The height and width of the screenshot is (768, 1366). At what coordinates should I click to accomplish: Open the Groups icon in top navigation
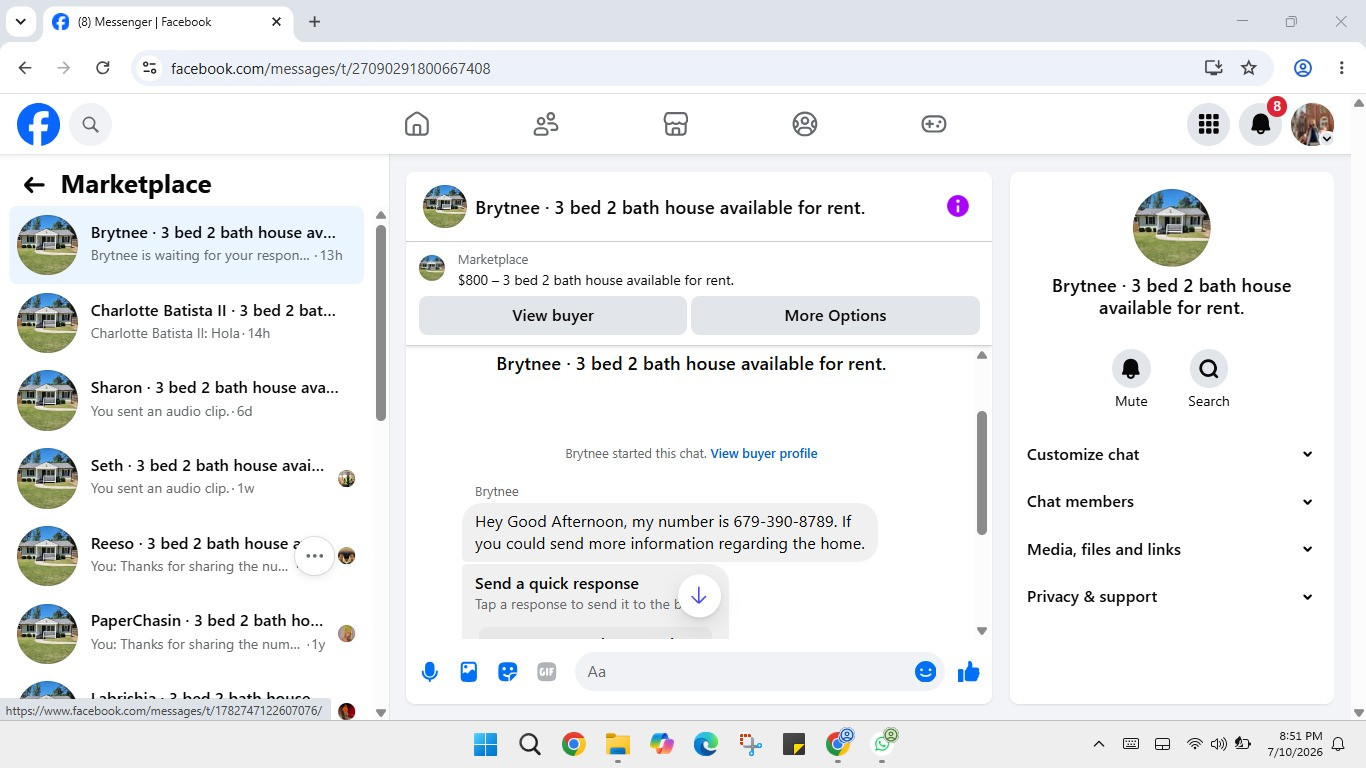pyautogui.click(x=805, y=124)
